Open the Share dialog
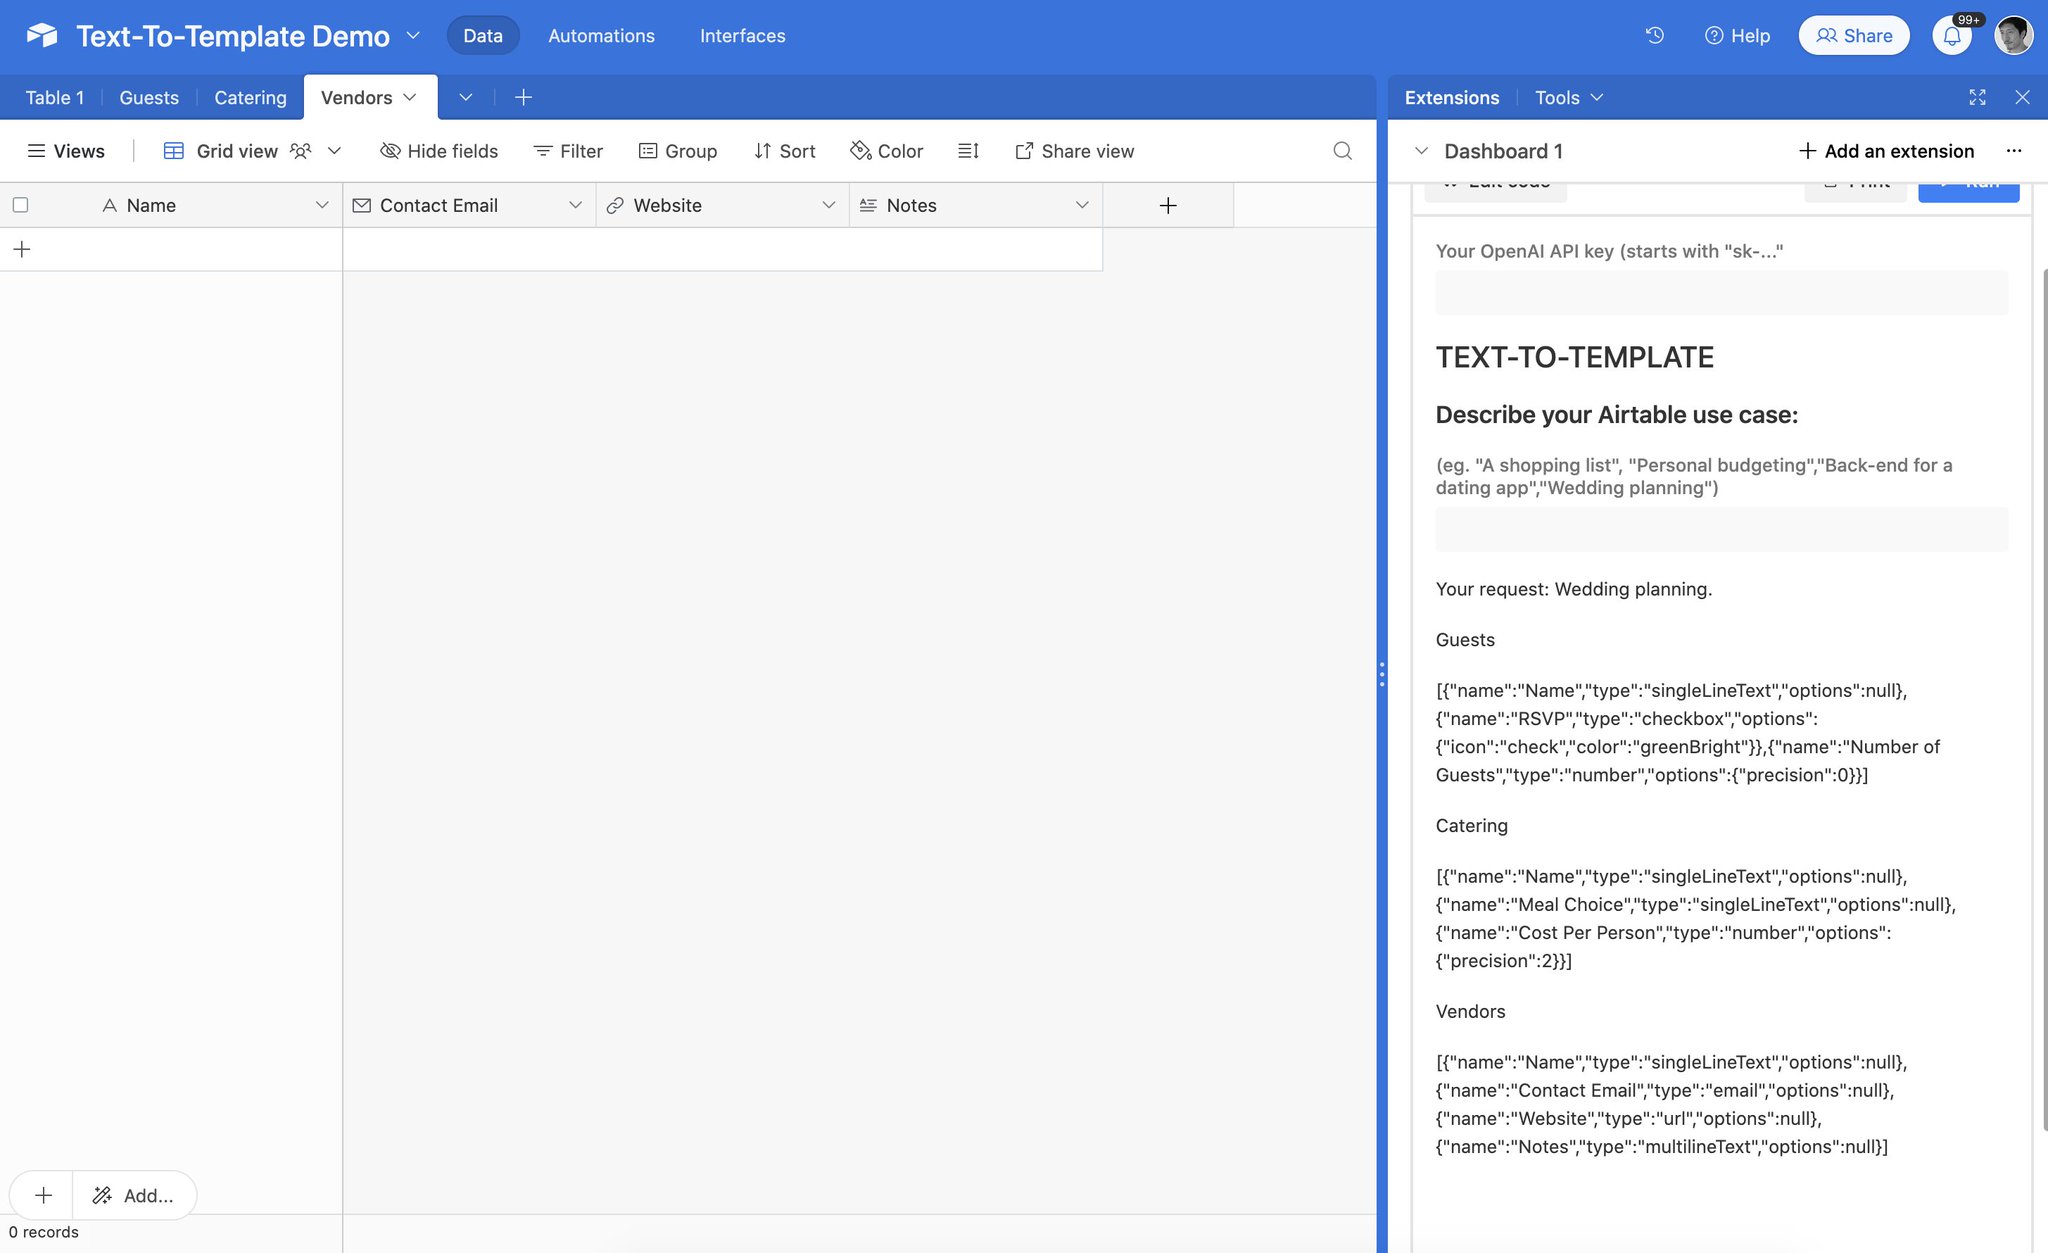The width and height of the screenshot is (2048, 1253). [1853, 35]
